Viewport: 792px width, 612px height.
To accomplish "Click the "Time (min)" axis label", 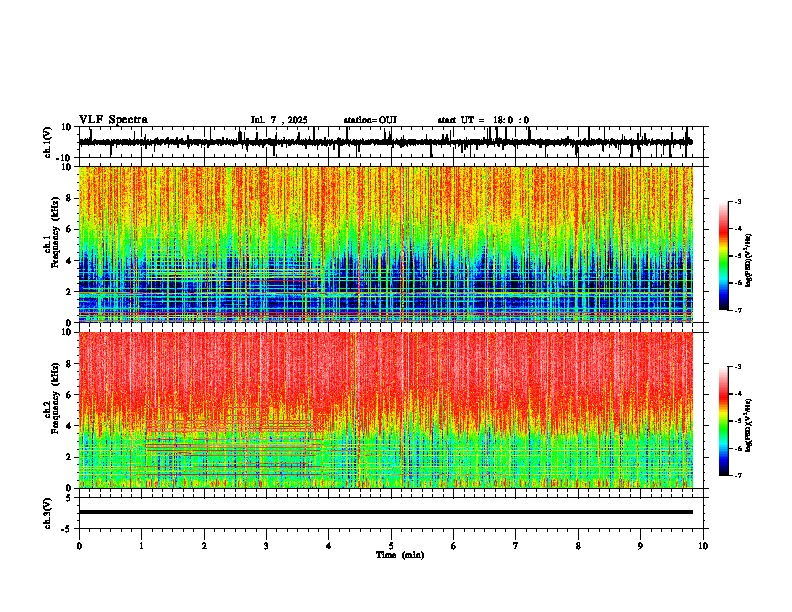I will pyautogui.click(x=400, y=555).
